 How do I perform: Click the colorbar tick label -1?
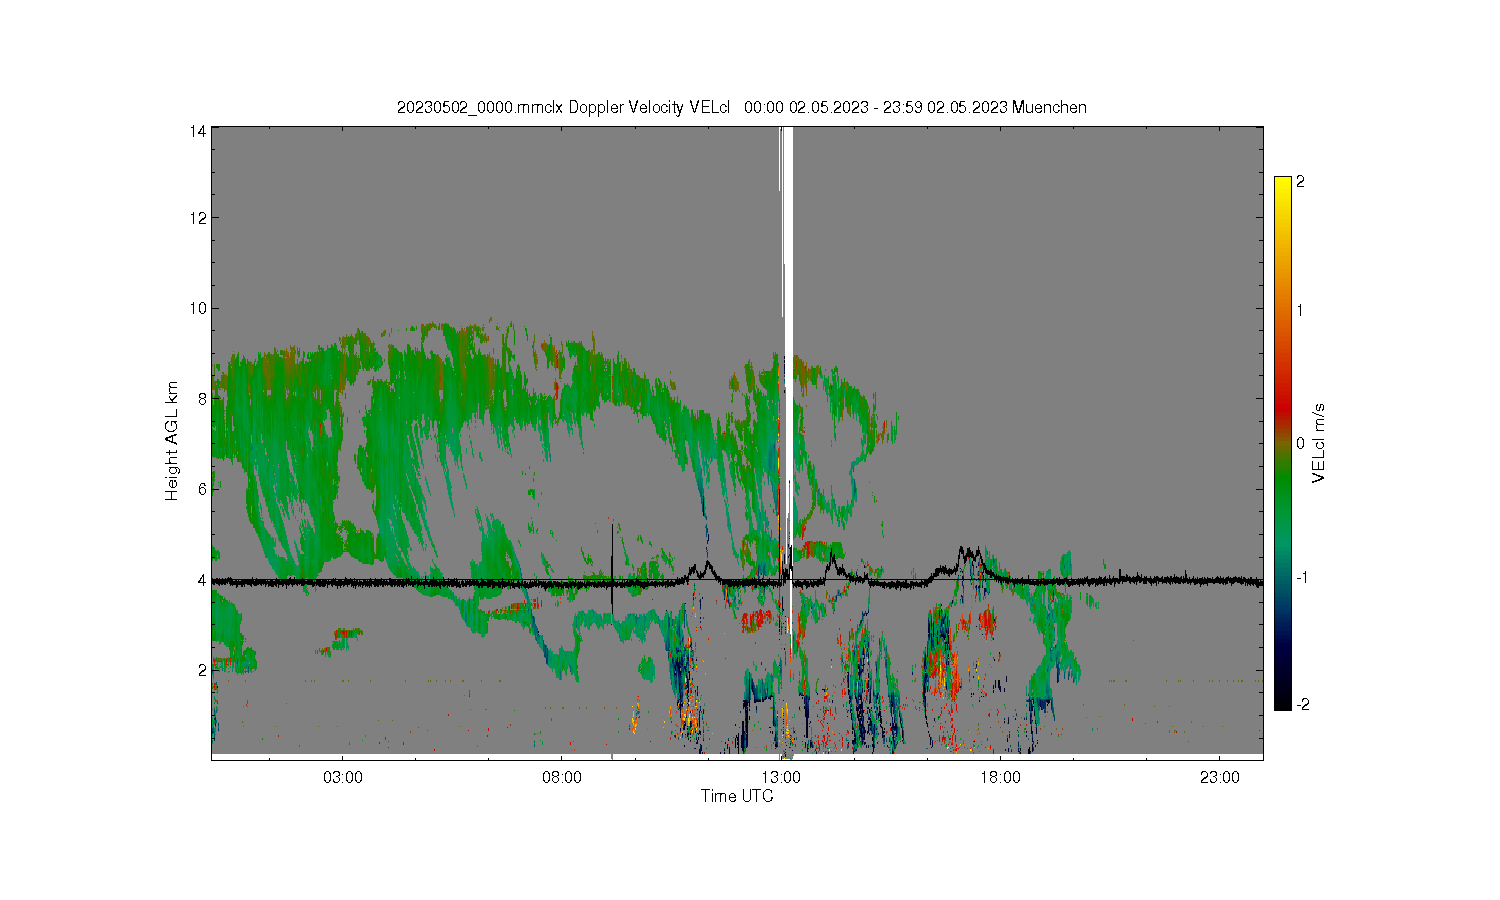point(1302,578)
